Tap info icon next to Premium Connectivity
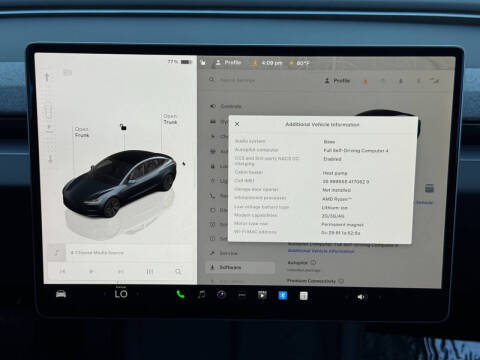This screenshot has height=360, width=480. tap(341, 281)
